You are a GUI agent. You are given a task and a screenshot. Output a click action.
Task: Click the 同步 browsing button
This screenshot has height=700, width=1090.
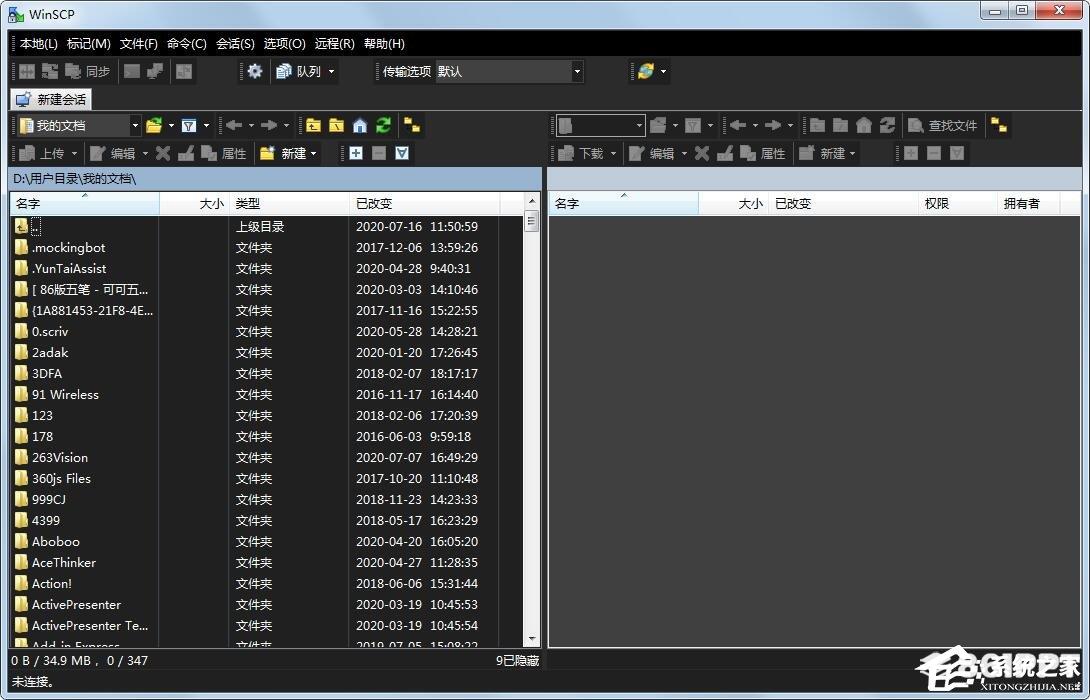pyautogui.click(x=88, y=71)
